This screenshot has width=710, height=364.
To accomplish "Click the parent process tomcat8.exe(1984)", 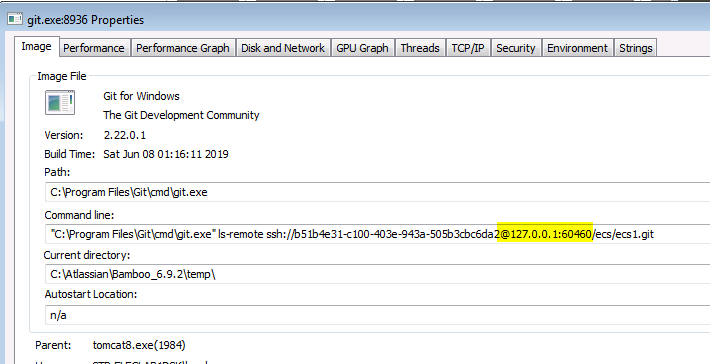I will point(139,345).
